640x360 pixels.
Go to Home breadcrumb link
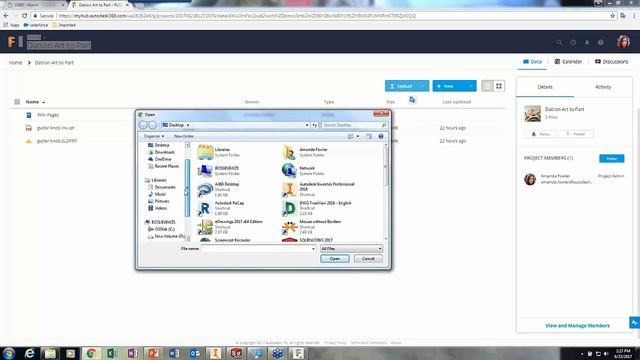click(x=16, y=63)
